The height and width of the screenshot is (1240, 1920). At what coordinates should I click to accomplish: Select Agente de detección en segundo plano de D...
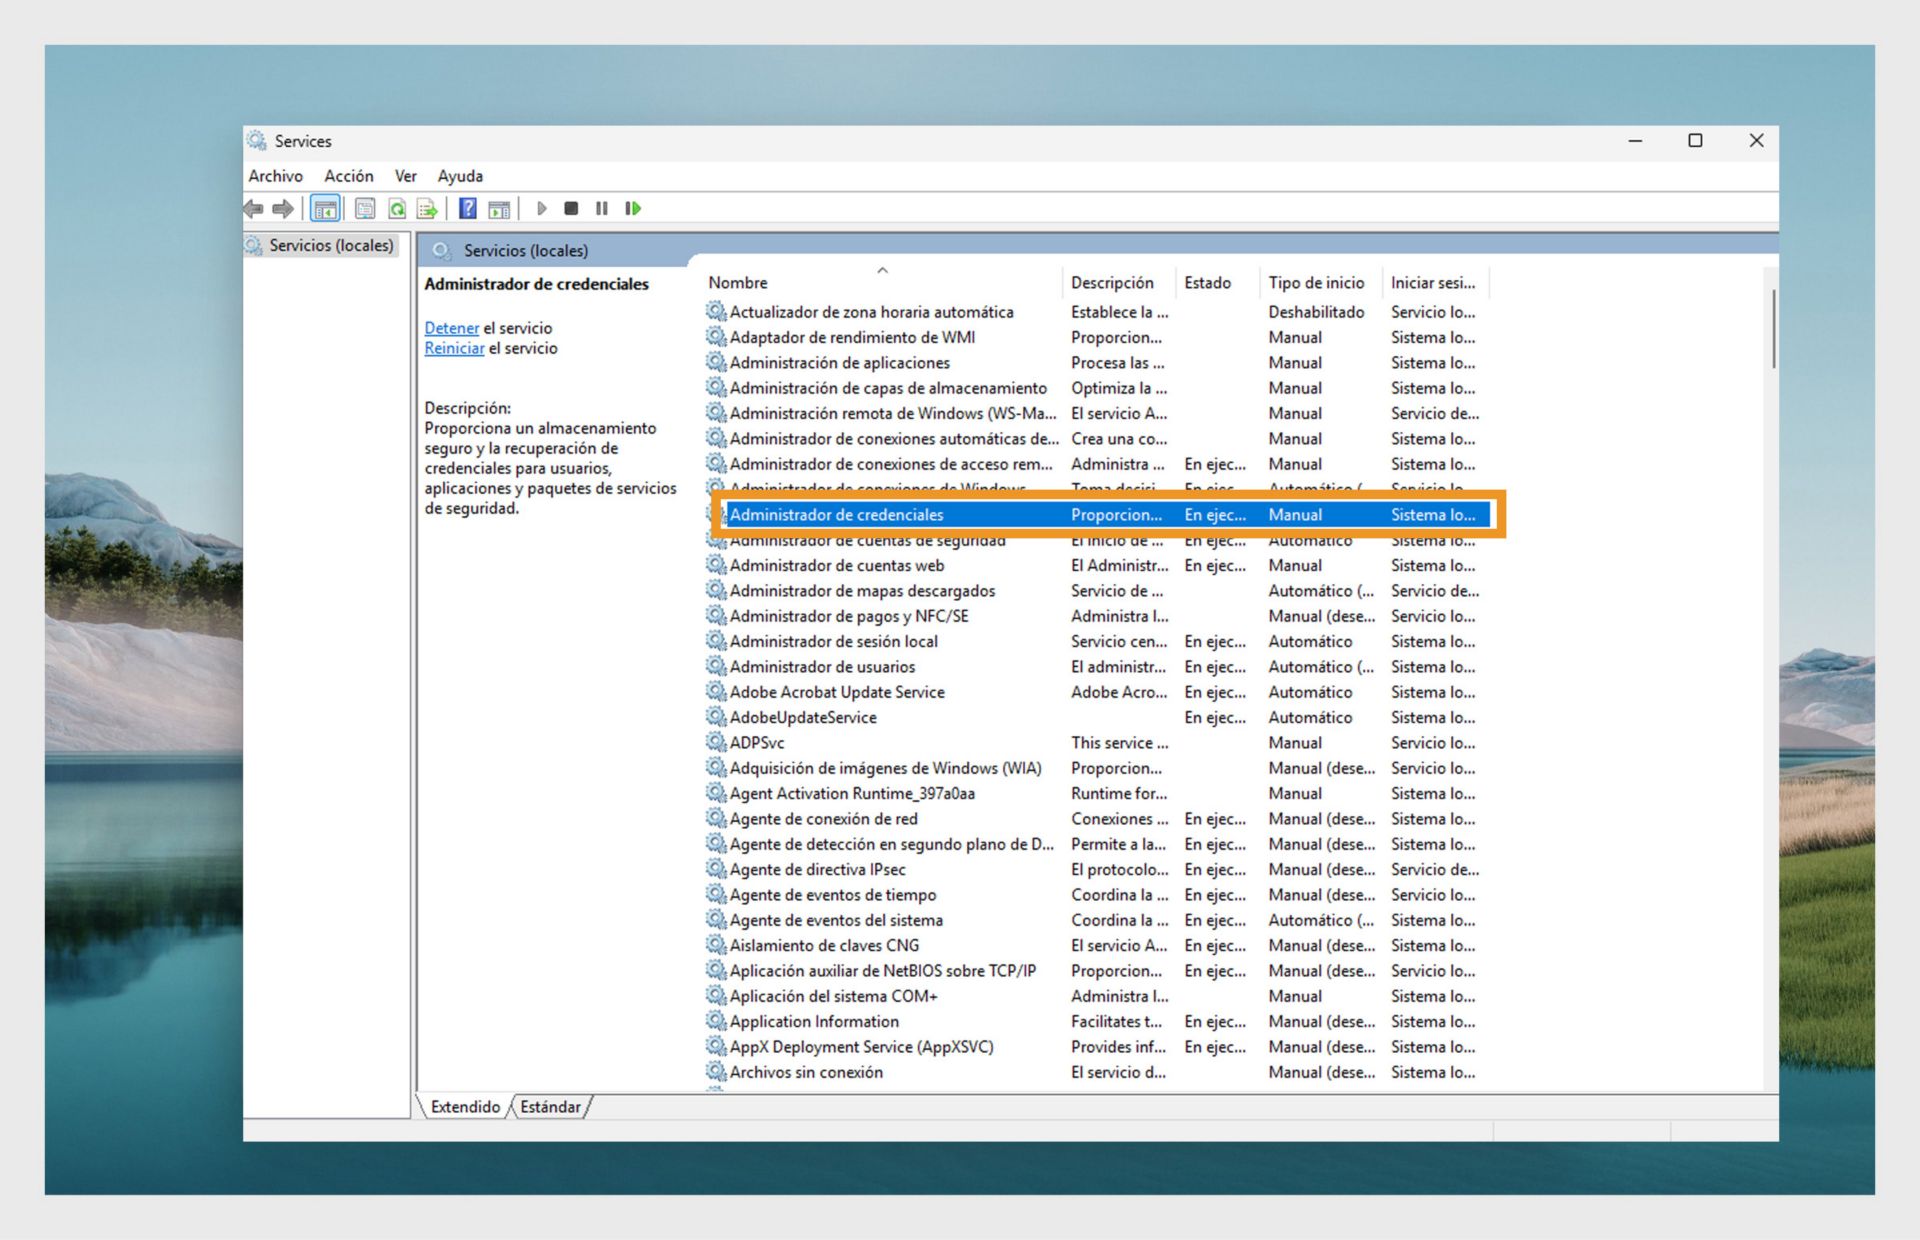pos(891,844)
